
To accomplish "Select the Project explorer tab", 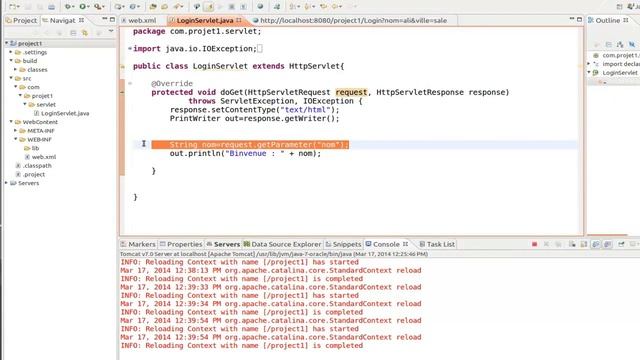I will click(21, 20).
